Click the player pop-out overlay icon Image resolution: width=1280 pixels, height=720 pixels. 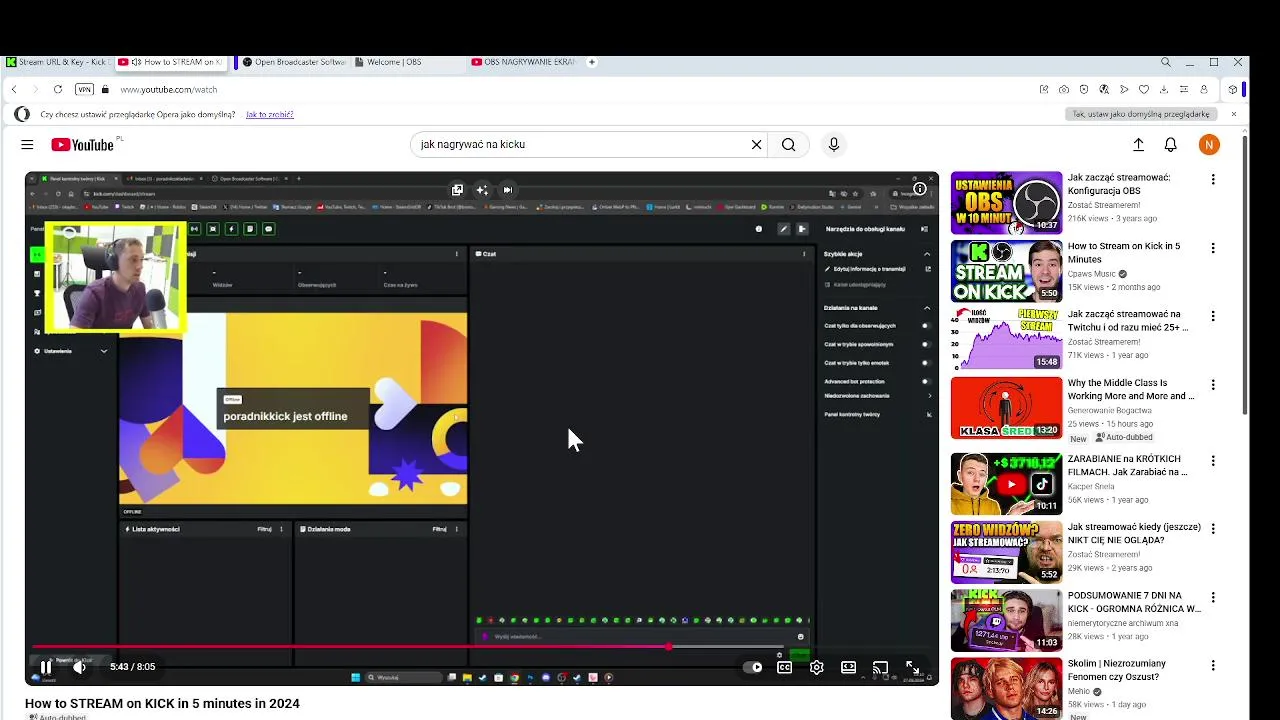point(457,189)
